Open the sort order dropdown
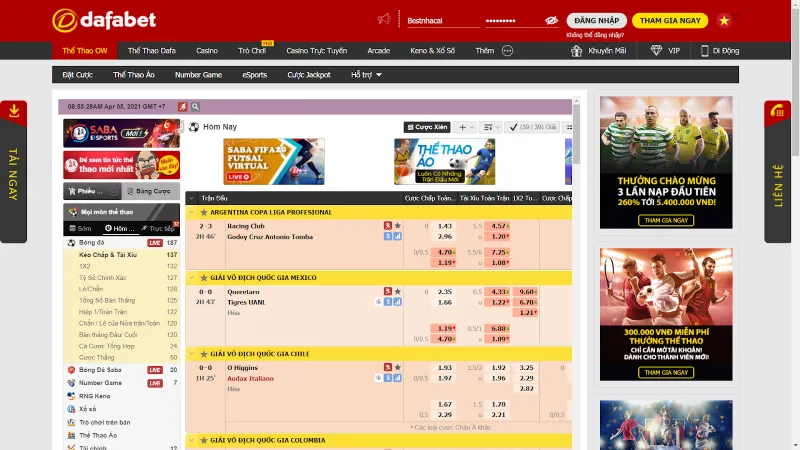 click(x=492, y=127)
